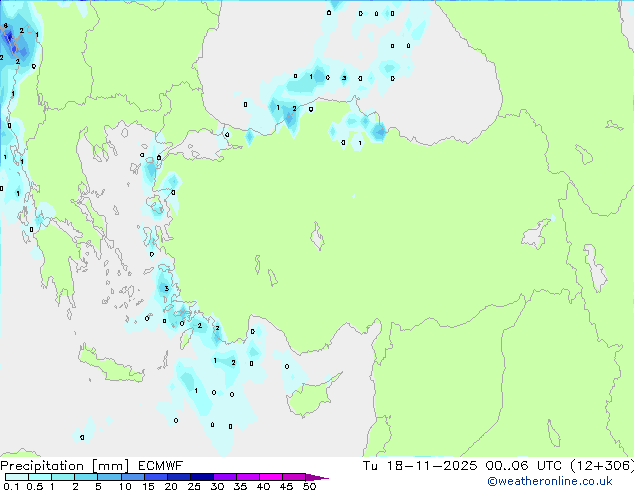The width and height of the screenshot is (634, 490).
Task: Click the '(12+306)' forecast run text
Action: point(602,466)
